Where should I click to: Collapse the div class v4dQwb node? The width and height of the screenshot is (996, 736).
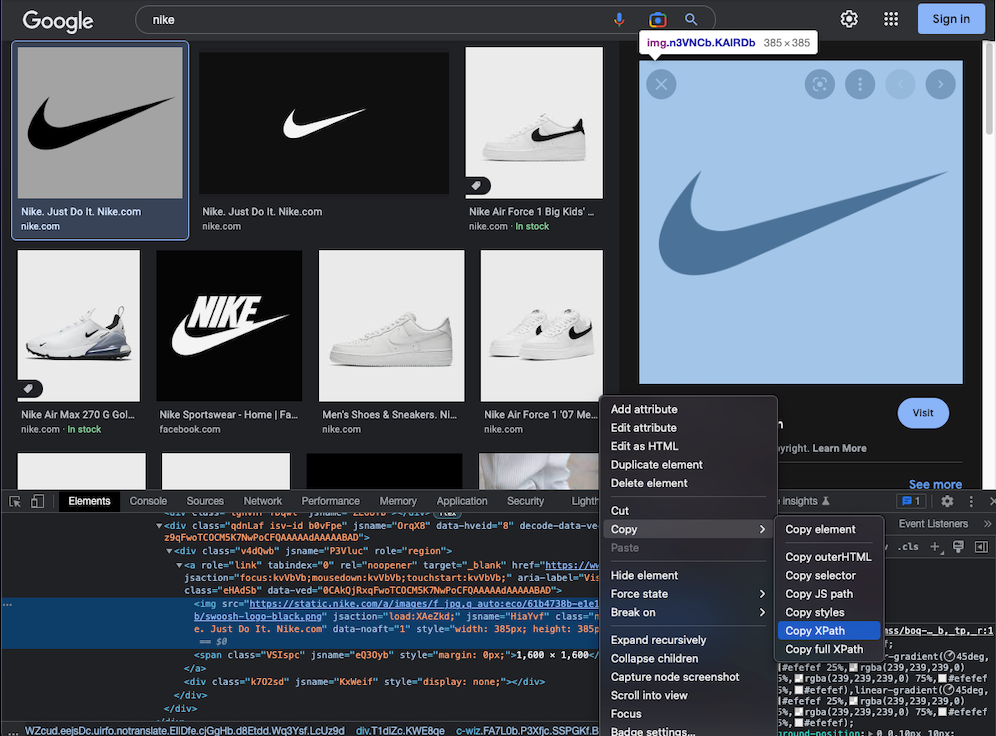pyautogui.click(x=169, y=551)
